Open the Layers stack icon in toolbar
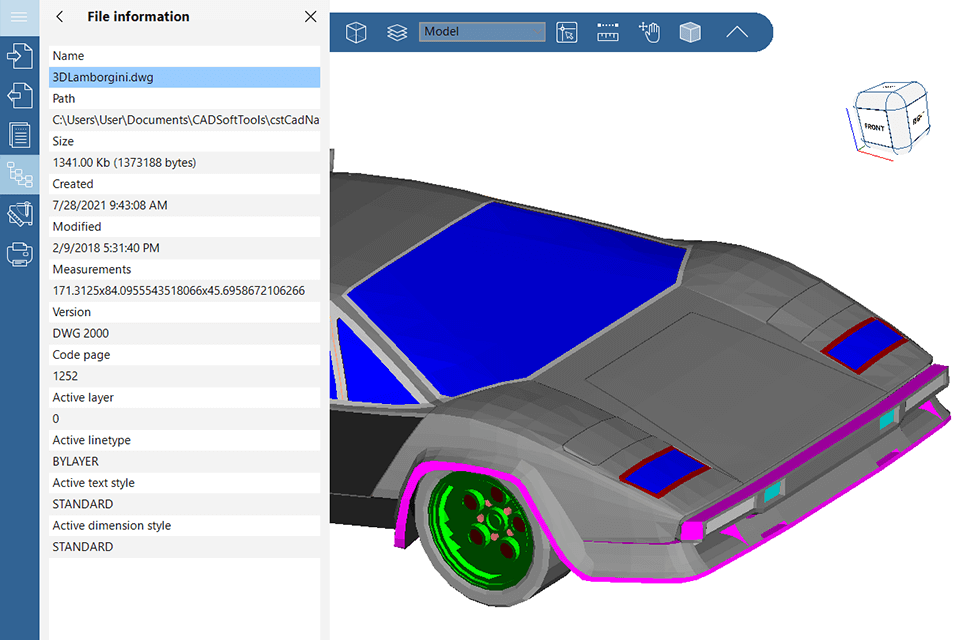This screenshot has height=640, width=960. point(397,33)
